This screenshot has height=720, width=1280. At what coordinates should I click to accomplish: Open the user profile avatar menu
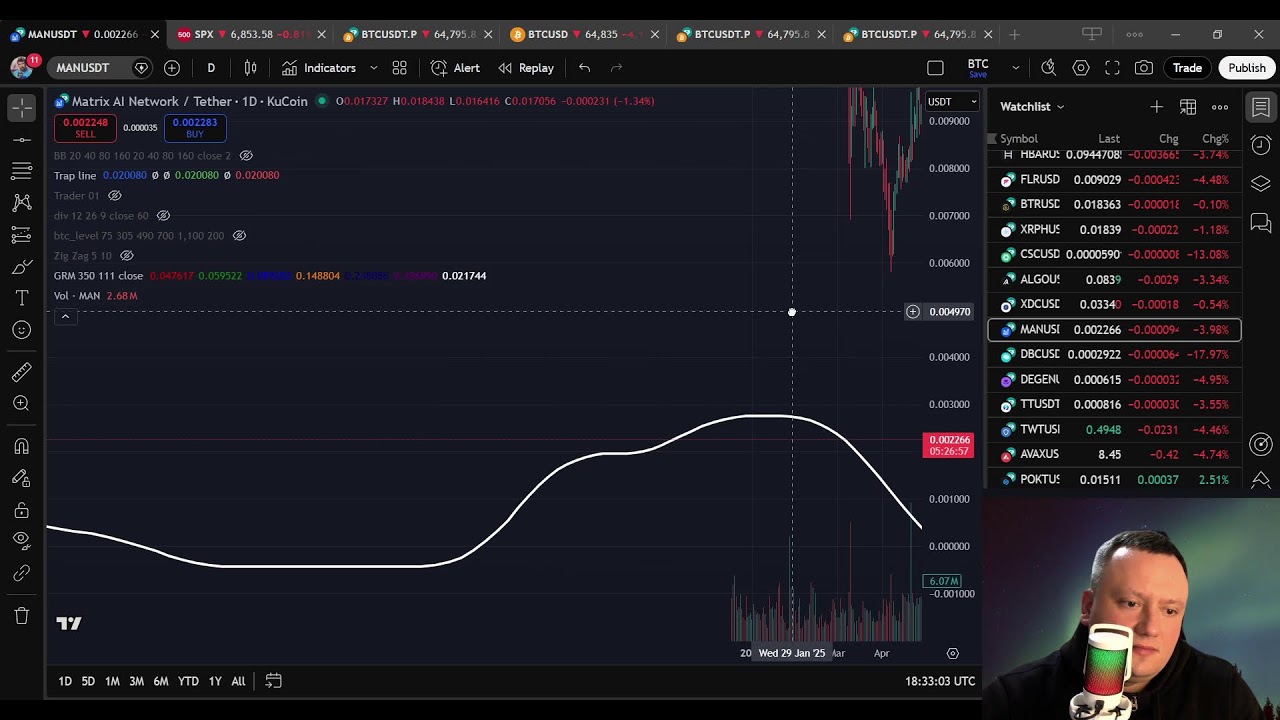click(x=22, y=68)
